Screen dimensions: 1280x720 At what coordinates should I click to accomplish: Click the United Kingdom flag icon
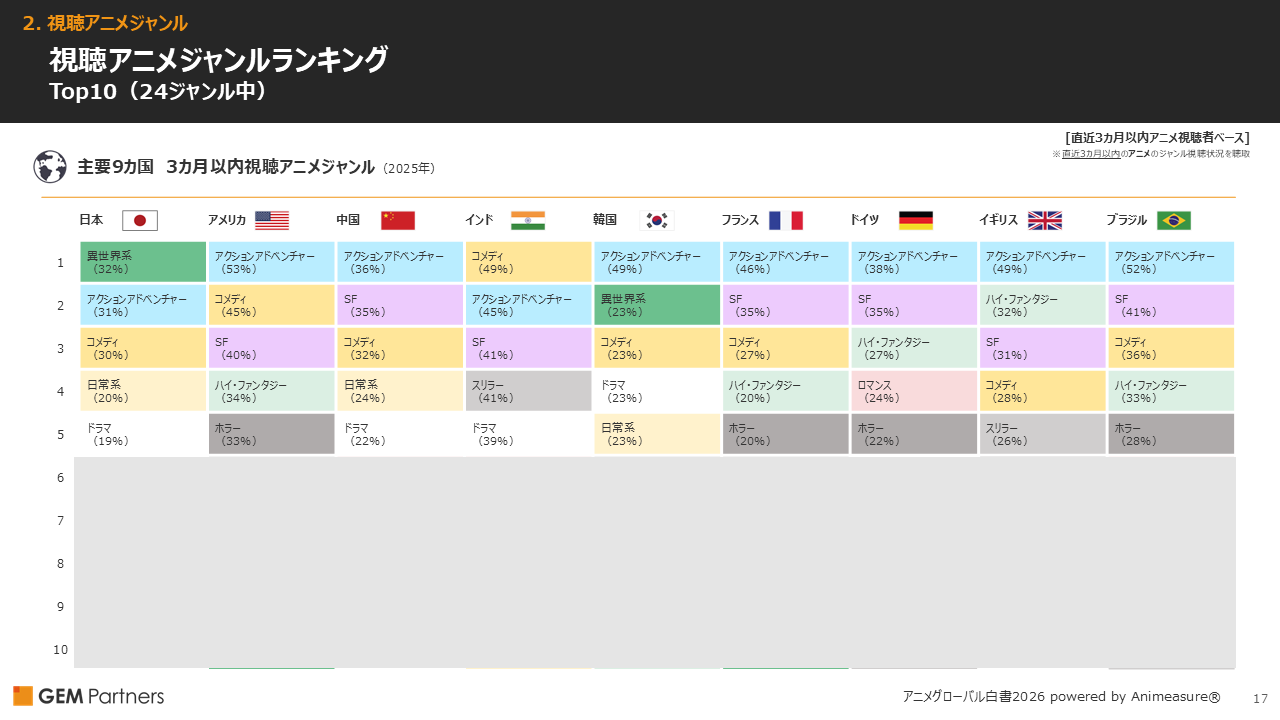pyautogui.click(x=1044, y=220)
